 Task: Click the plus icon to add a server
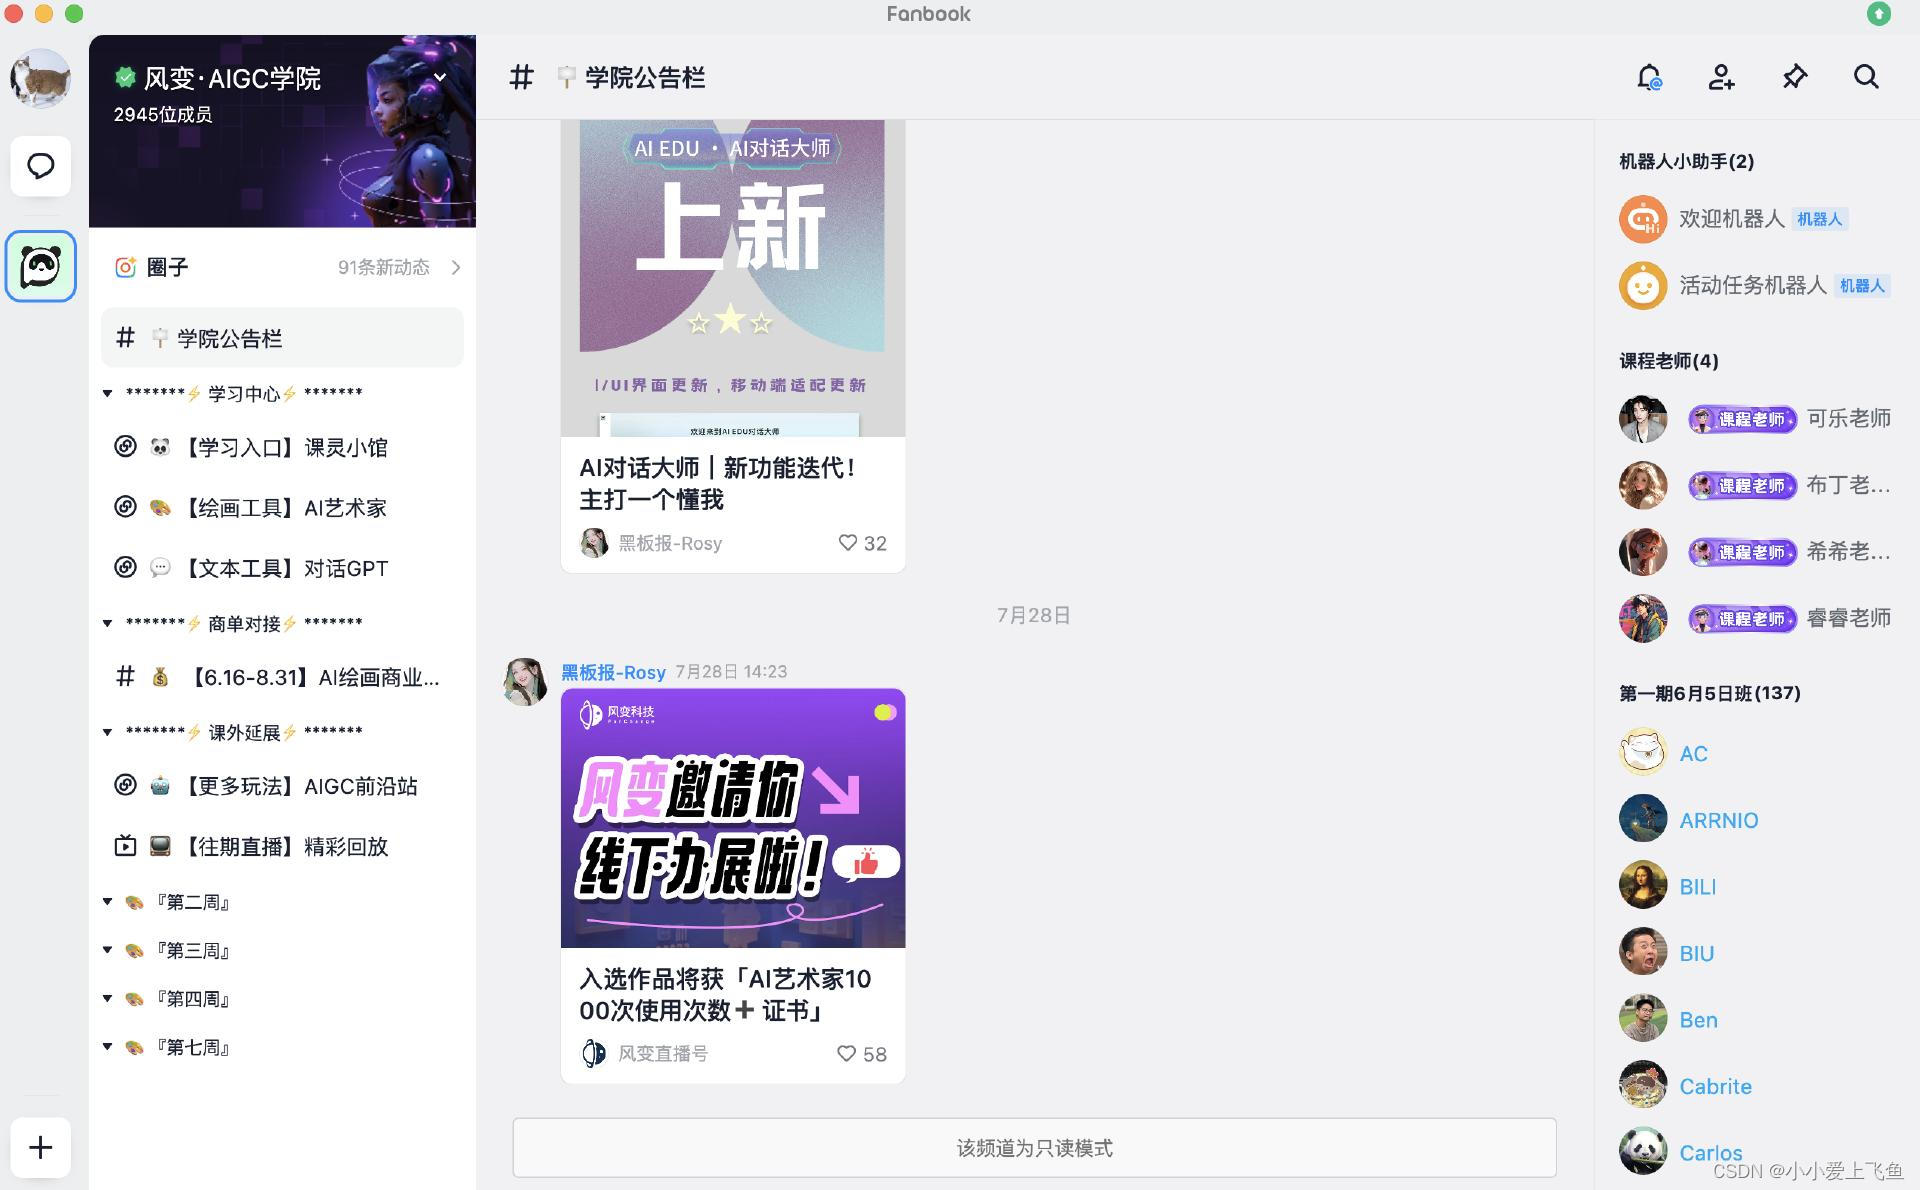pos(40,1148)
